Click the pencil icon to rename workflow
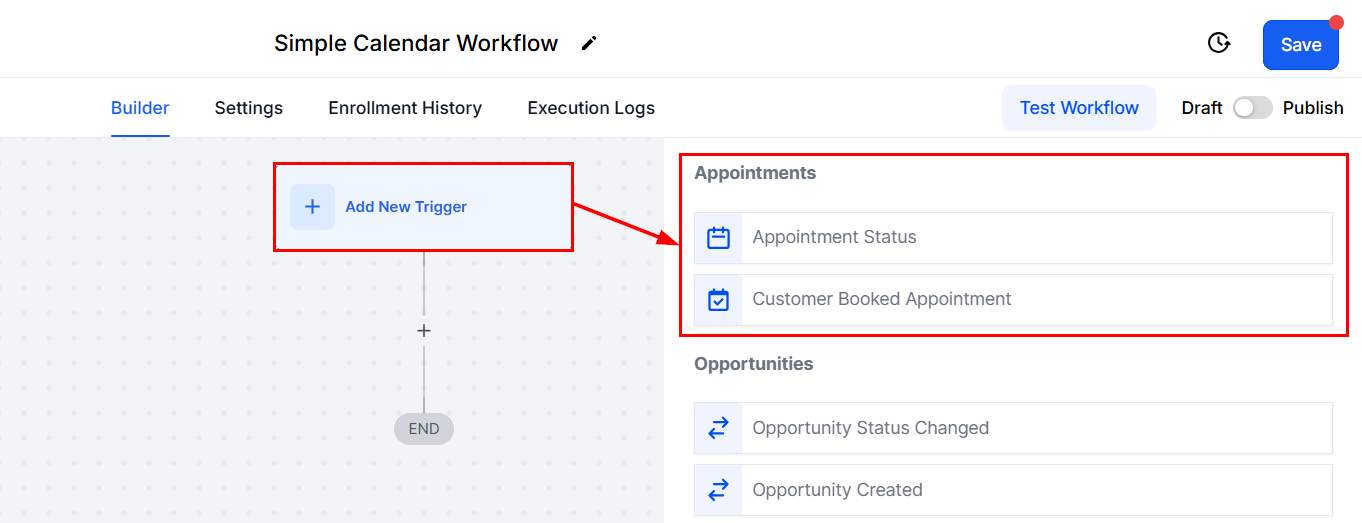Image resolution: width=1362 pixels, height=523 pixels. click(589, 43)
